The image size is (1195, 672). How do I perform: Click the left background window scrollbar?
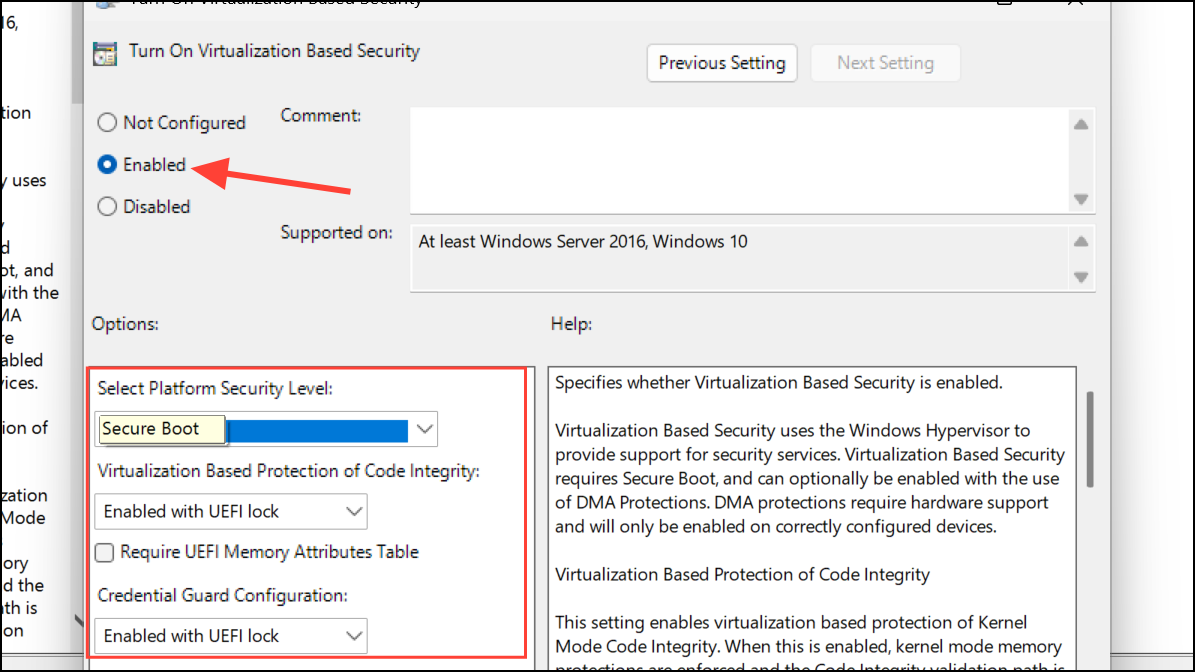click(x=77, y=53)
